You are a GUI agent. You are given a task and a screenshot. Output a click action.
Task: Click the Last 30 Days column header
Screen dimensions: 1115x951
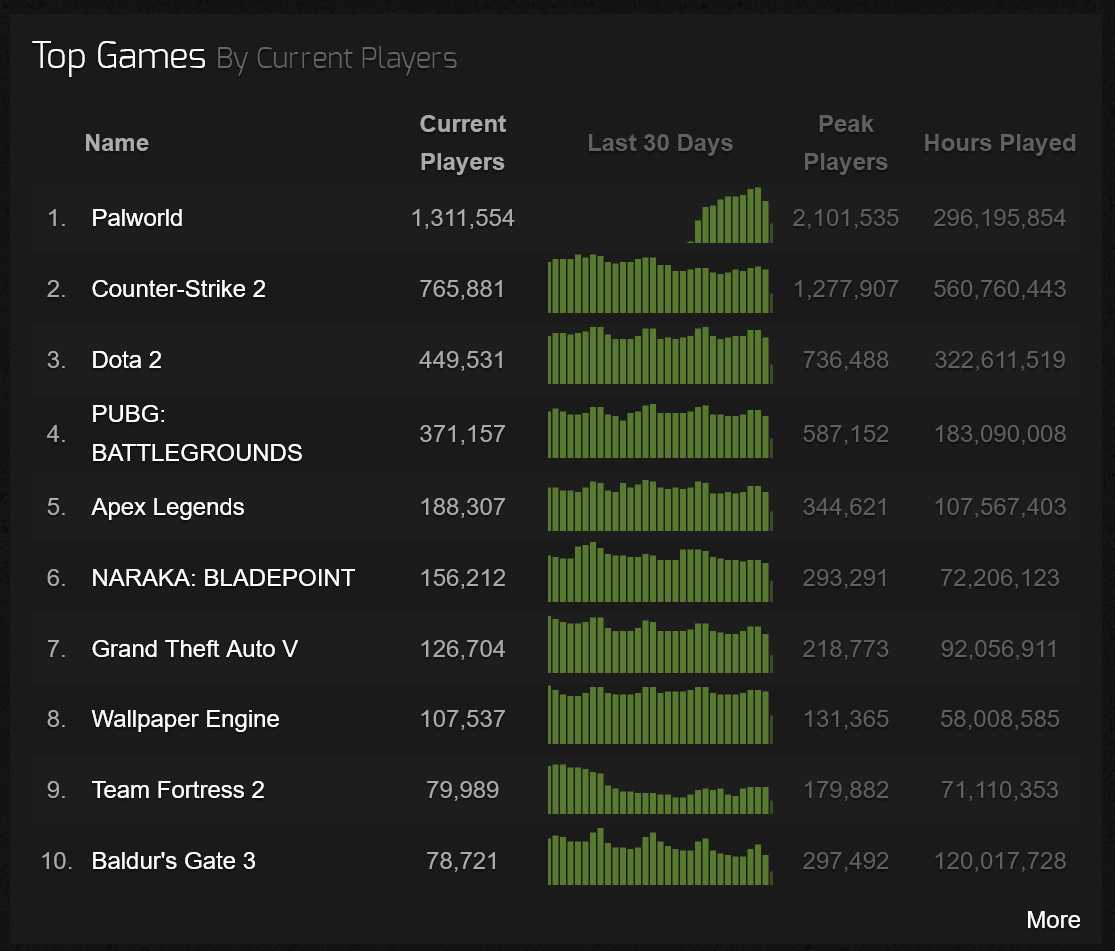(660, 143)
